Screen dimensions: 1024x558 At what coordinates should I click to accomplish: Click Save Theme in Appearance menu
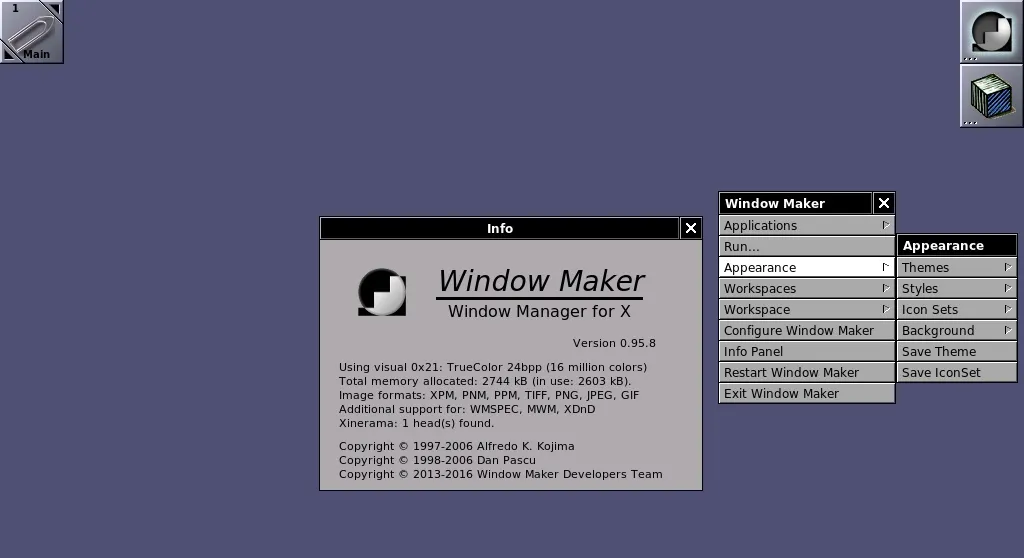(x=957, y=351)
